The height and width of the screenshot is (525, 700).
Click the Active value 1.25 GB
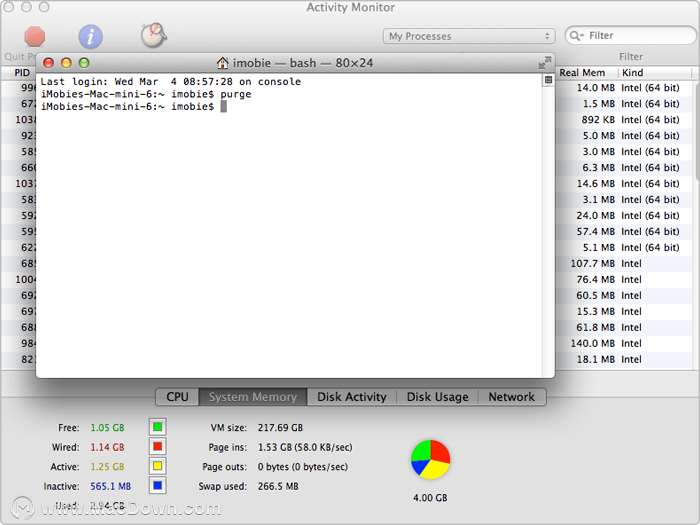click(108, 467)
